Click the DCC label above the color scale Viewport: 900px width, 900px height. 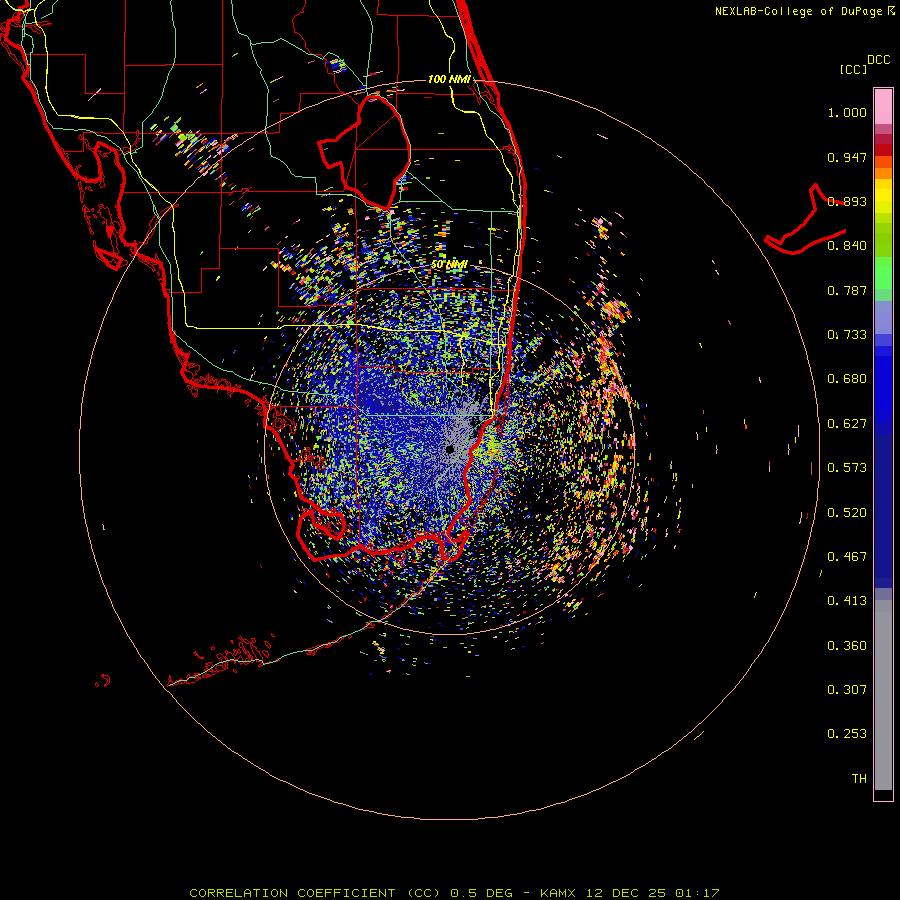coord(879,60)
